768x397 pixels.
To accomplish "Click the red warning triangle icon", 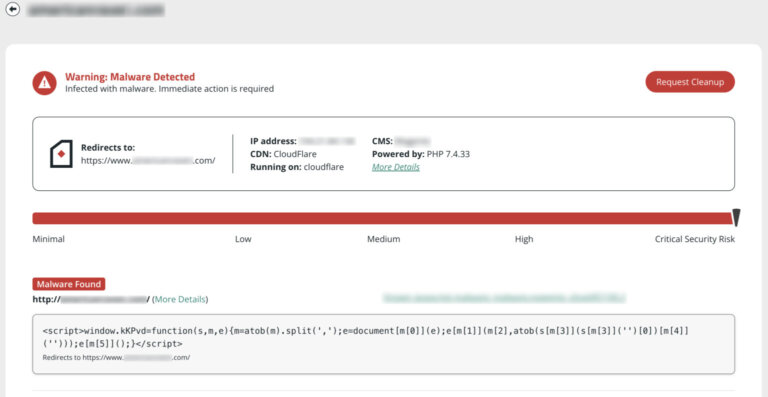I will point(45,83).
